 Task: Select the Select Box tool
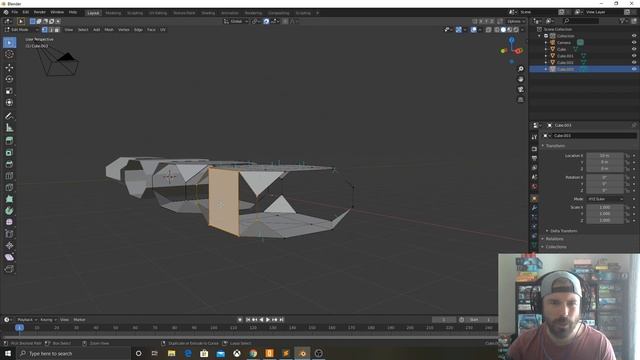tap(9, 43)
